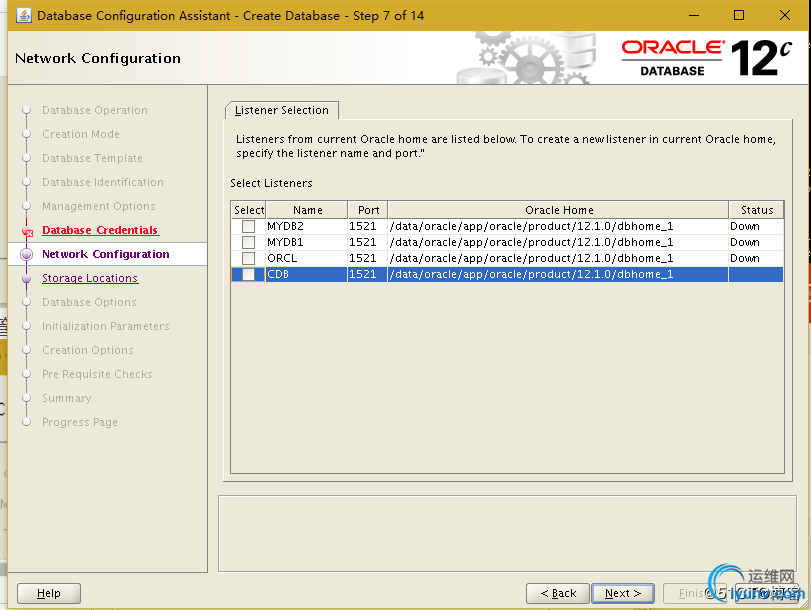Screen dimensions: 811x610
Task: Click the Oracle Home column header
Action: tap(558, 210)
